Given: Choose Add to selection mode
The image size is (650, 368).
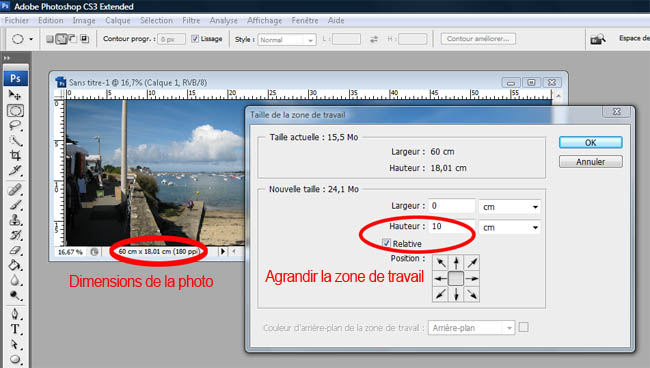Looking at the screenshot, I should 61,39.
